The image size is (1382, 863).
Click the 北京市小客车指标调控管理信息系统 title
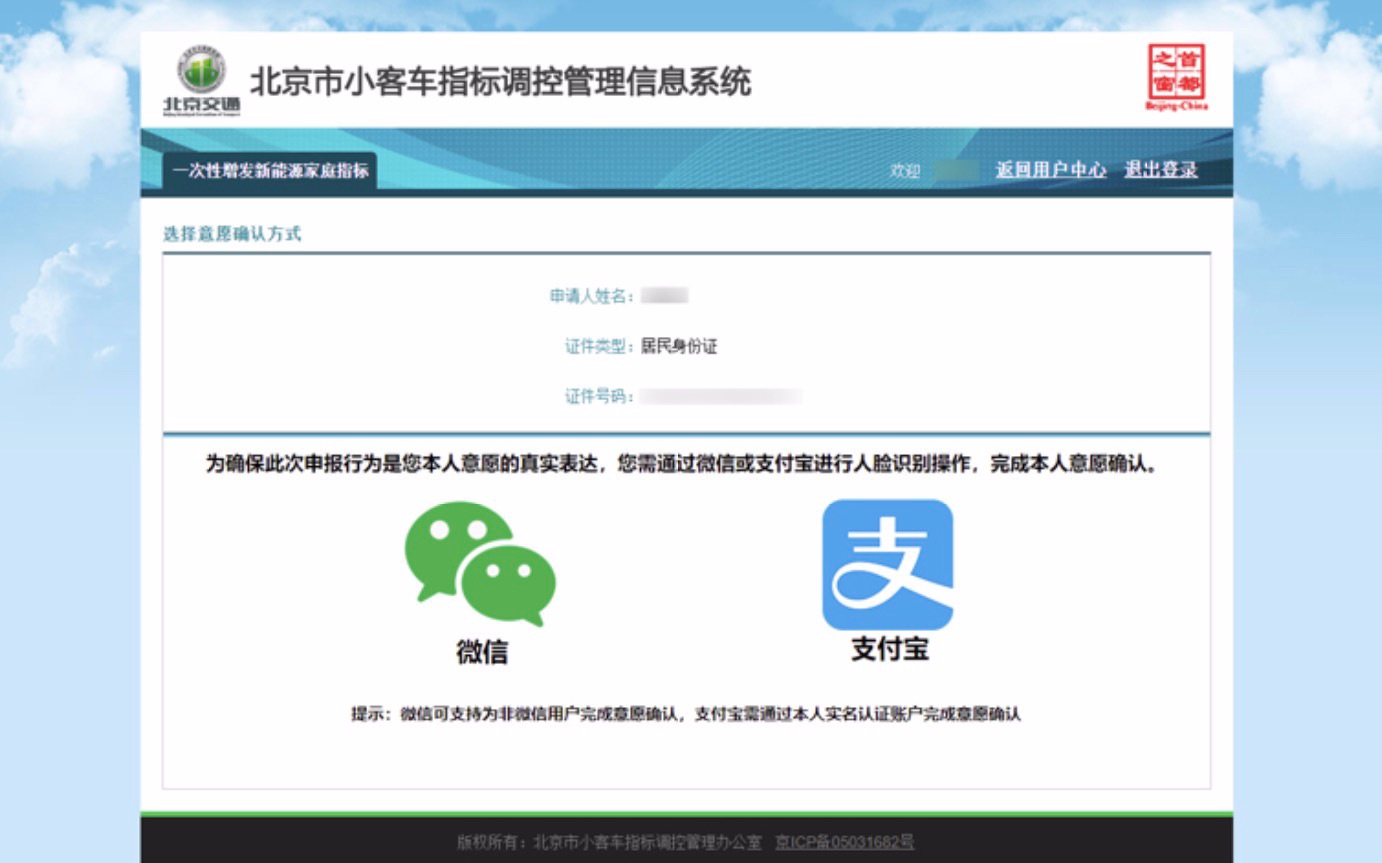pyautogui.click(x=500, y=81)
